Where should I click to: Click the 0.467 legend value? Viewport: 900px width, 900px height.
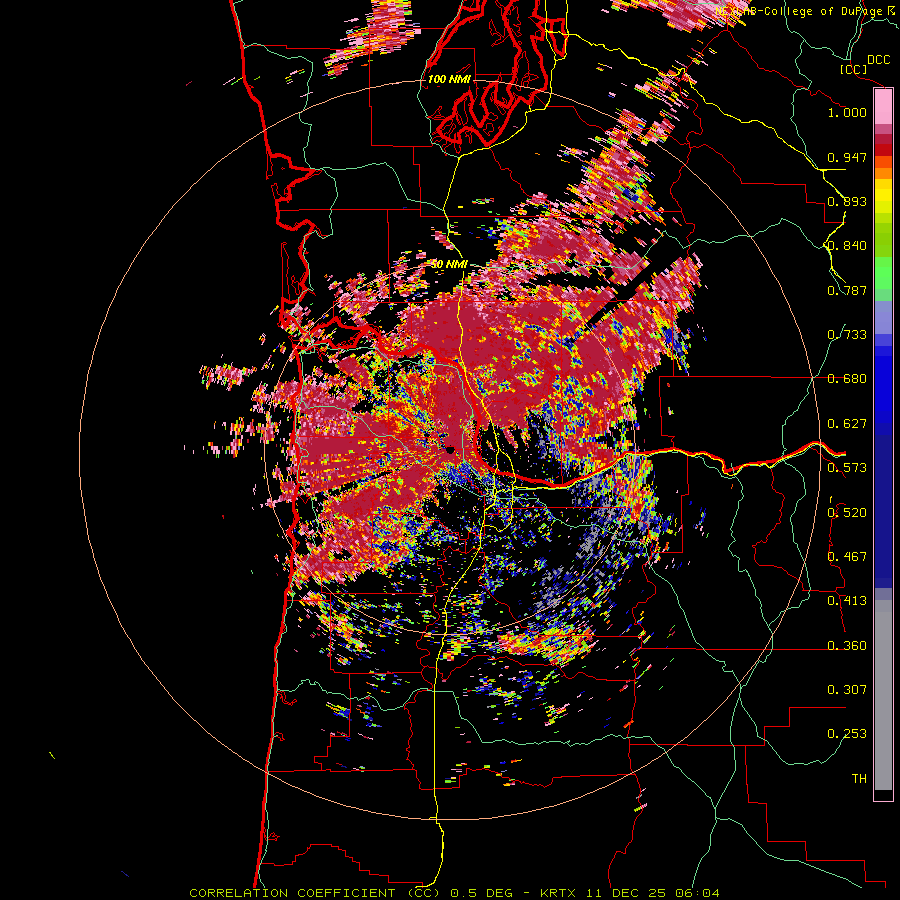point(847,557)
